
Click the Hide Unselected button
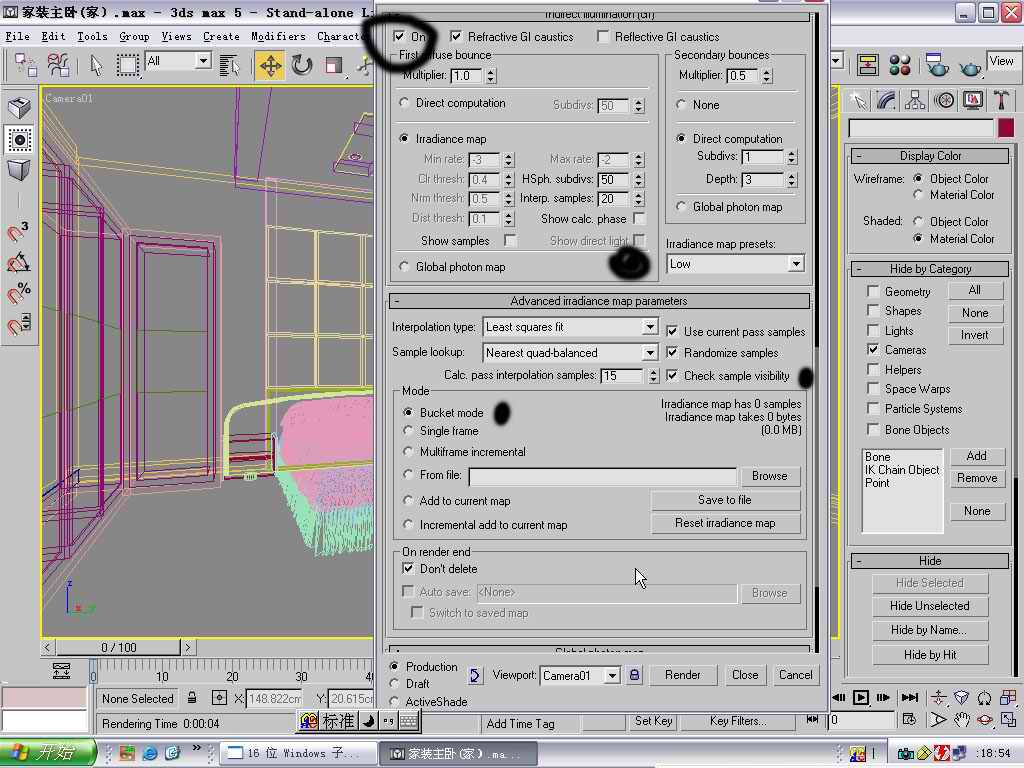click(x=930, y=606)
